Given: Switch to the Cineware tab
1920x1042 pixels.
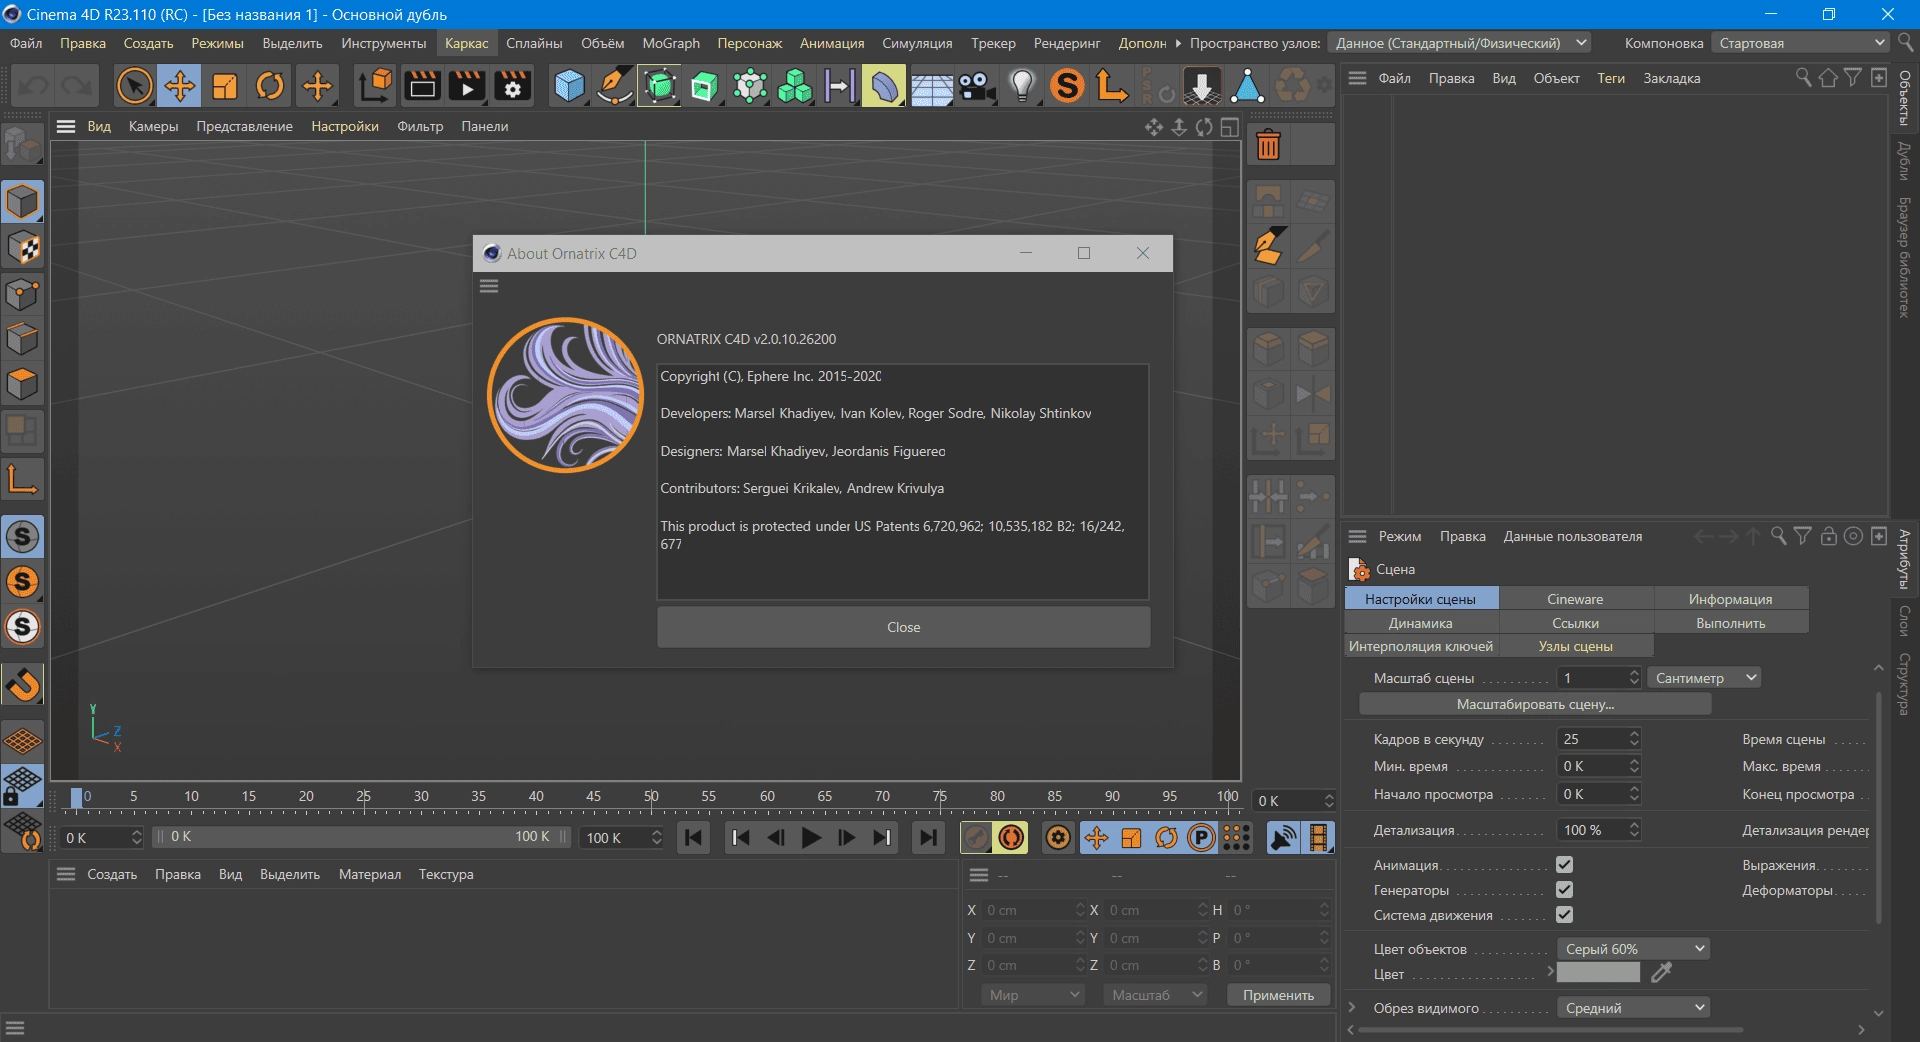Looking at the screenshot, I should pos(1575,599).
